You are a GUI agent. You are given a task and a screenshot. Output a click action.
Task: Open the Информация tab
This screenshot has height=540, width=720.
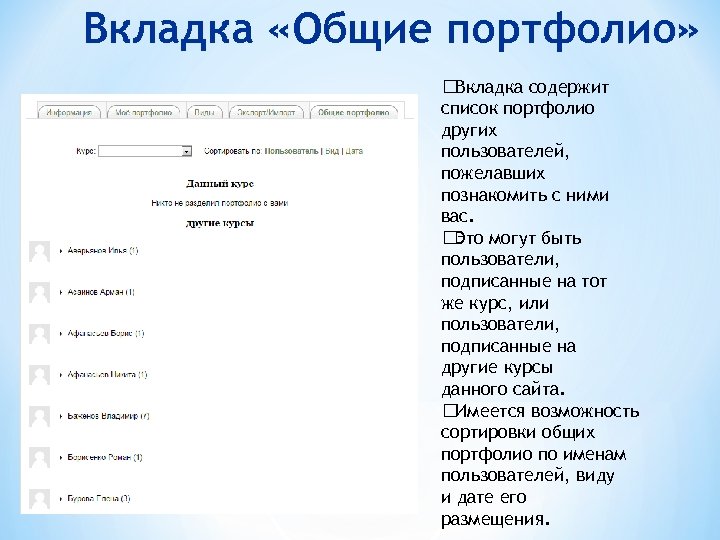coord(69,112)
